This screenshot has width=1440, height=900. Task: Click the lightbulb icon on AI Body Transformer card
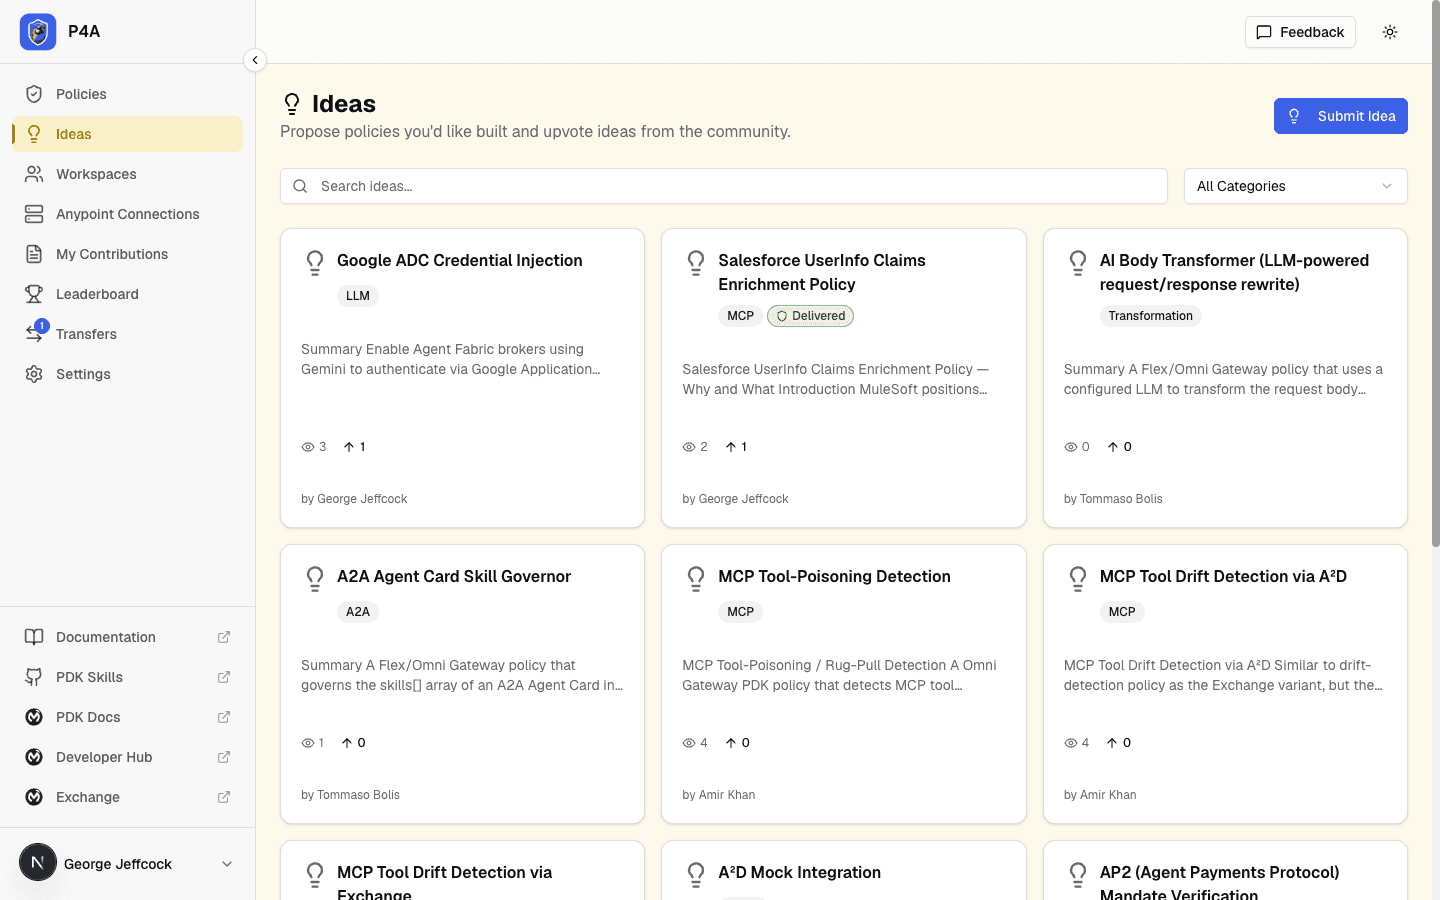[1077, 262]
